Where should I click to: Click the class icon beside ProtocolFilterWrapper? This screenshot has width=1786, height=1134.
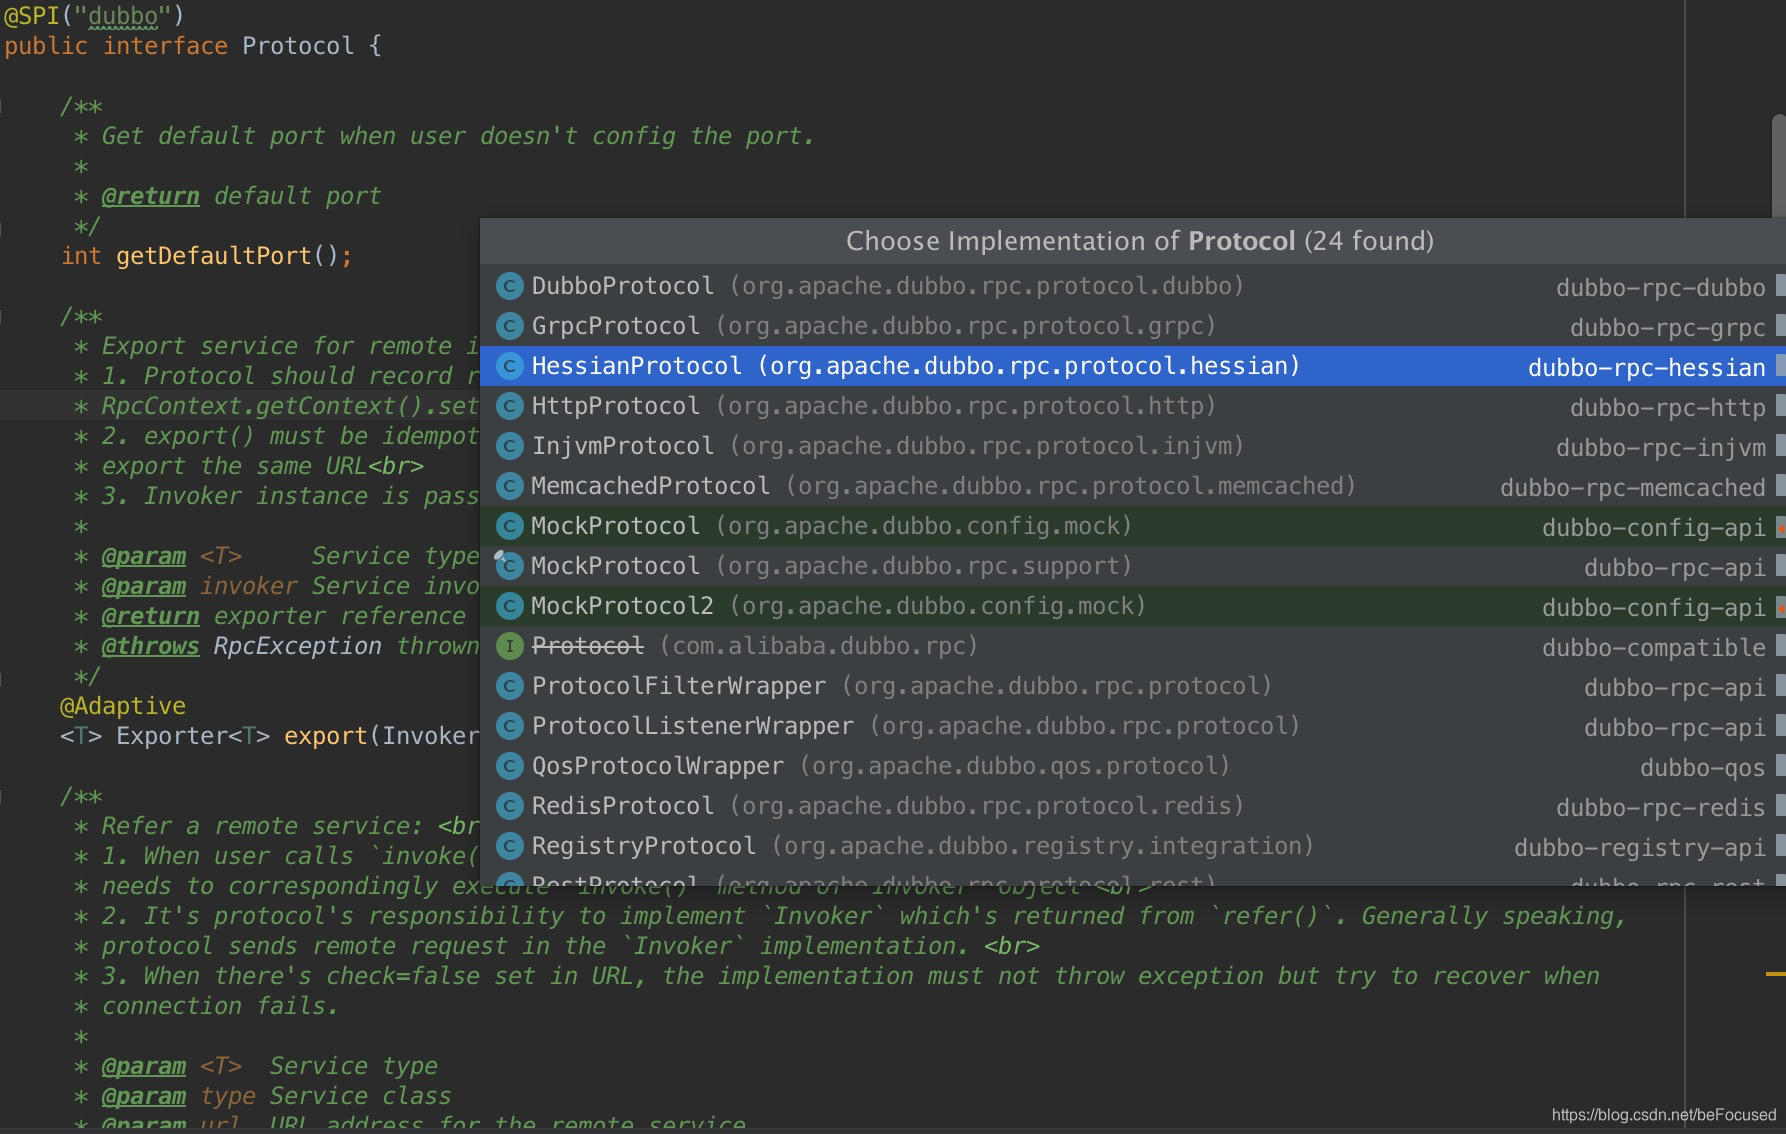[x=510, y=686]
